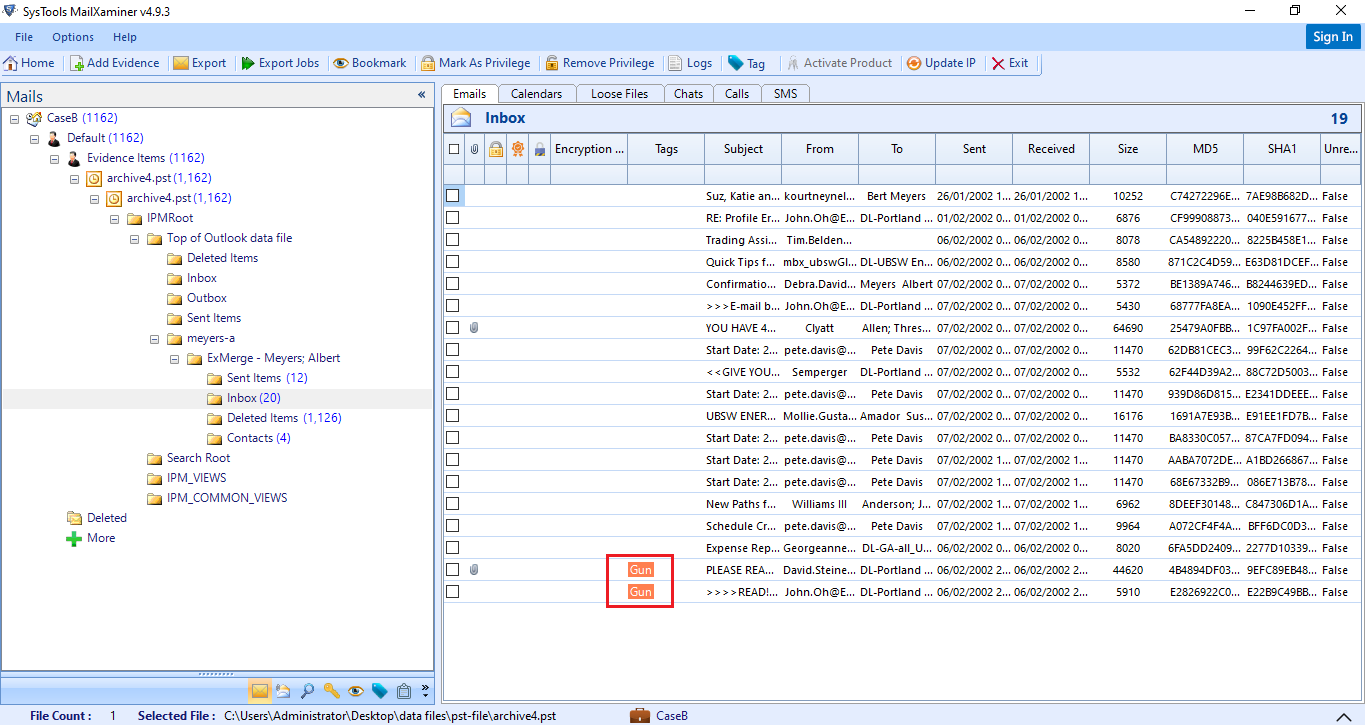Toggle the select-all checkbox in the email list header
The height and width of the screenshot is (725, 1365).
coord(453,148)
